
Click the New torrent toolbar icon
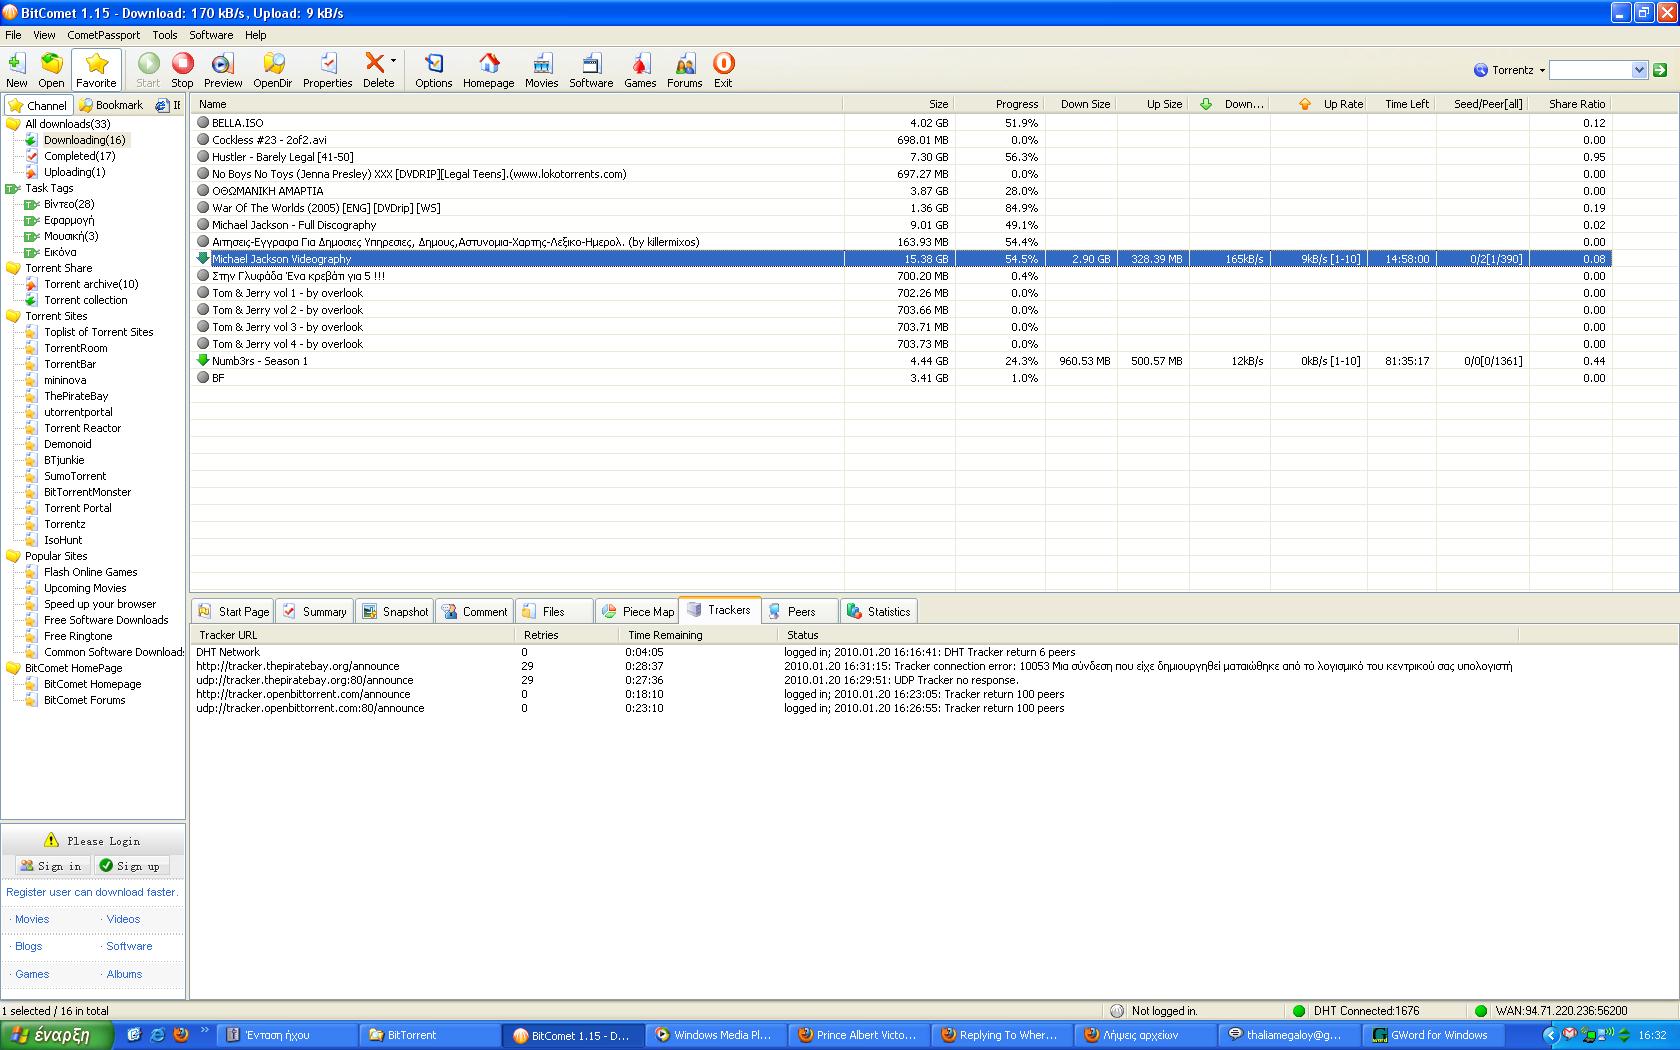pos(17,70)
